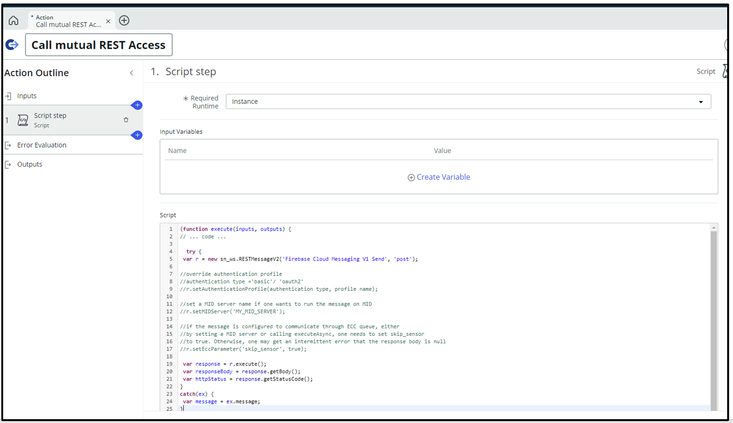Click the Script label at top right
The image size is (733, 423).
(x=705, y=71)
